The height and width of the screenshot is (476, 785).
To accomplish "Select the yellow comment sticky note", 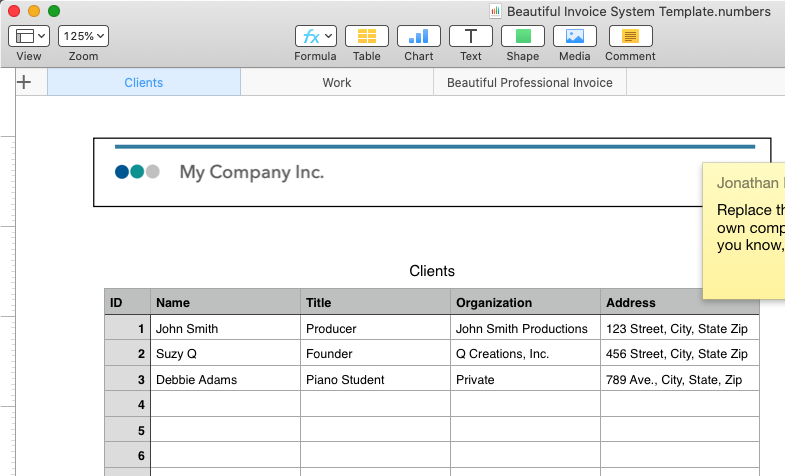I will tap(744, 230).
